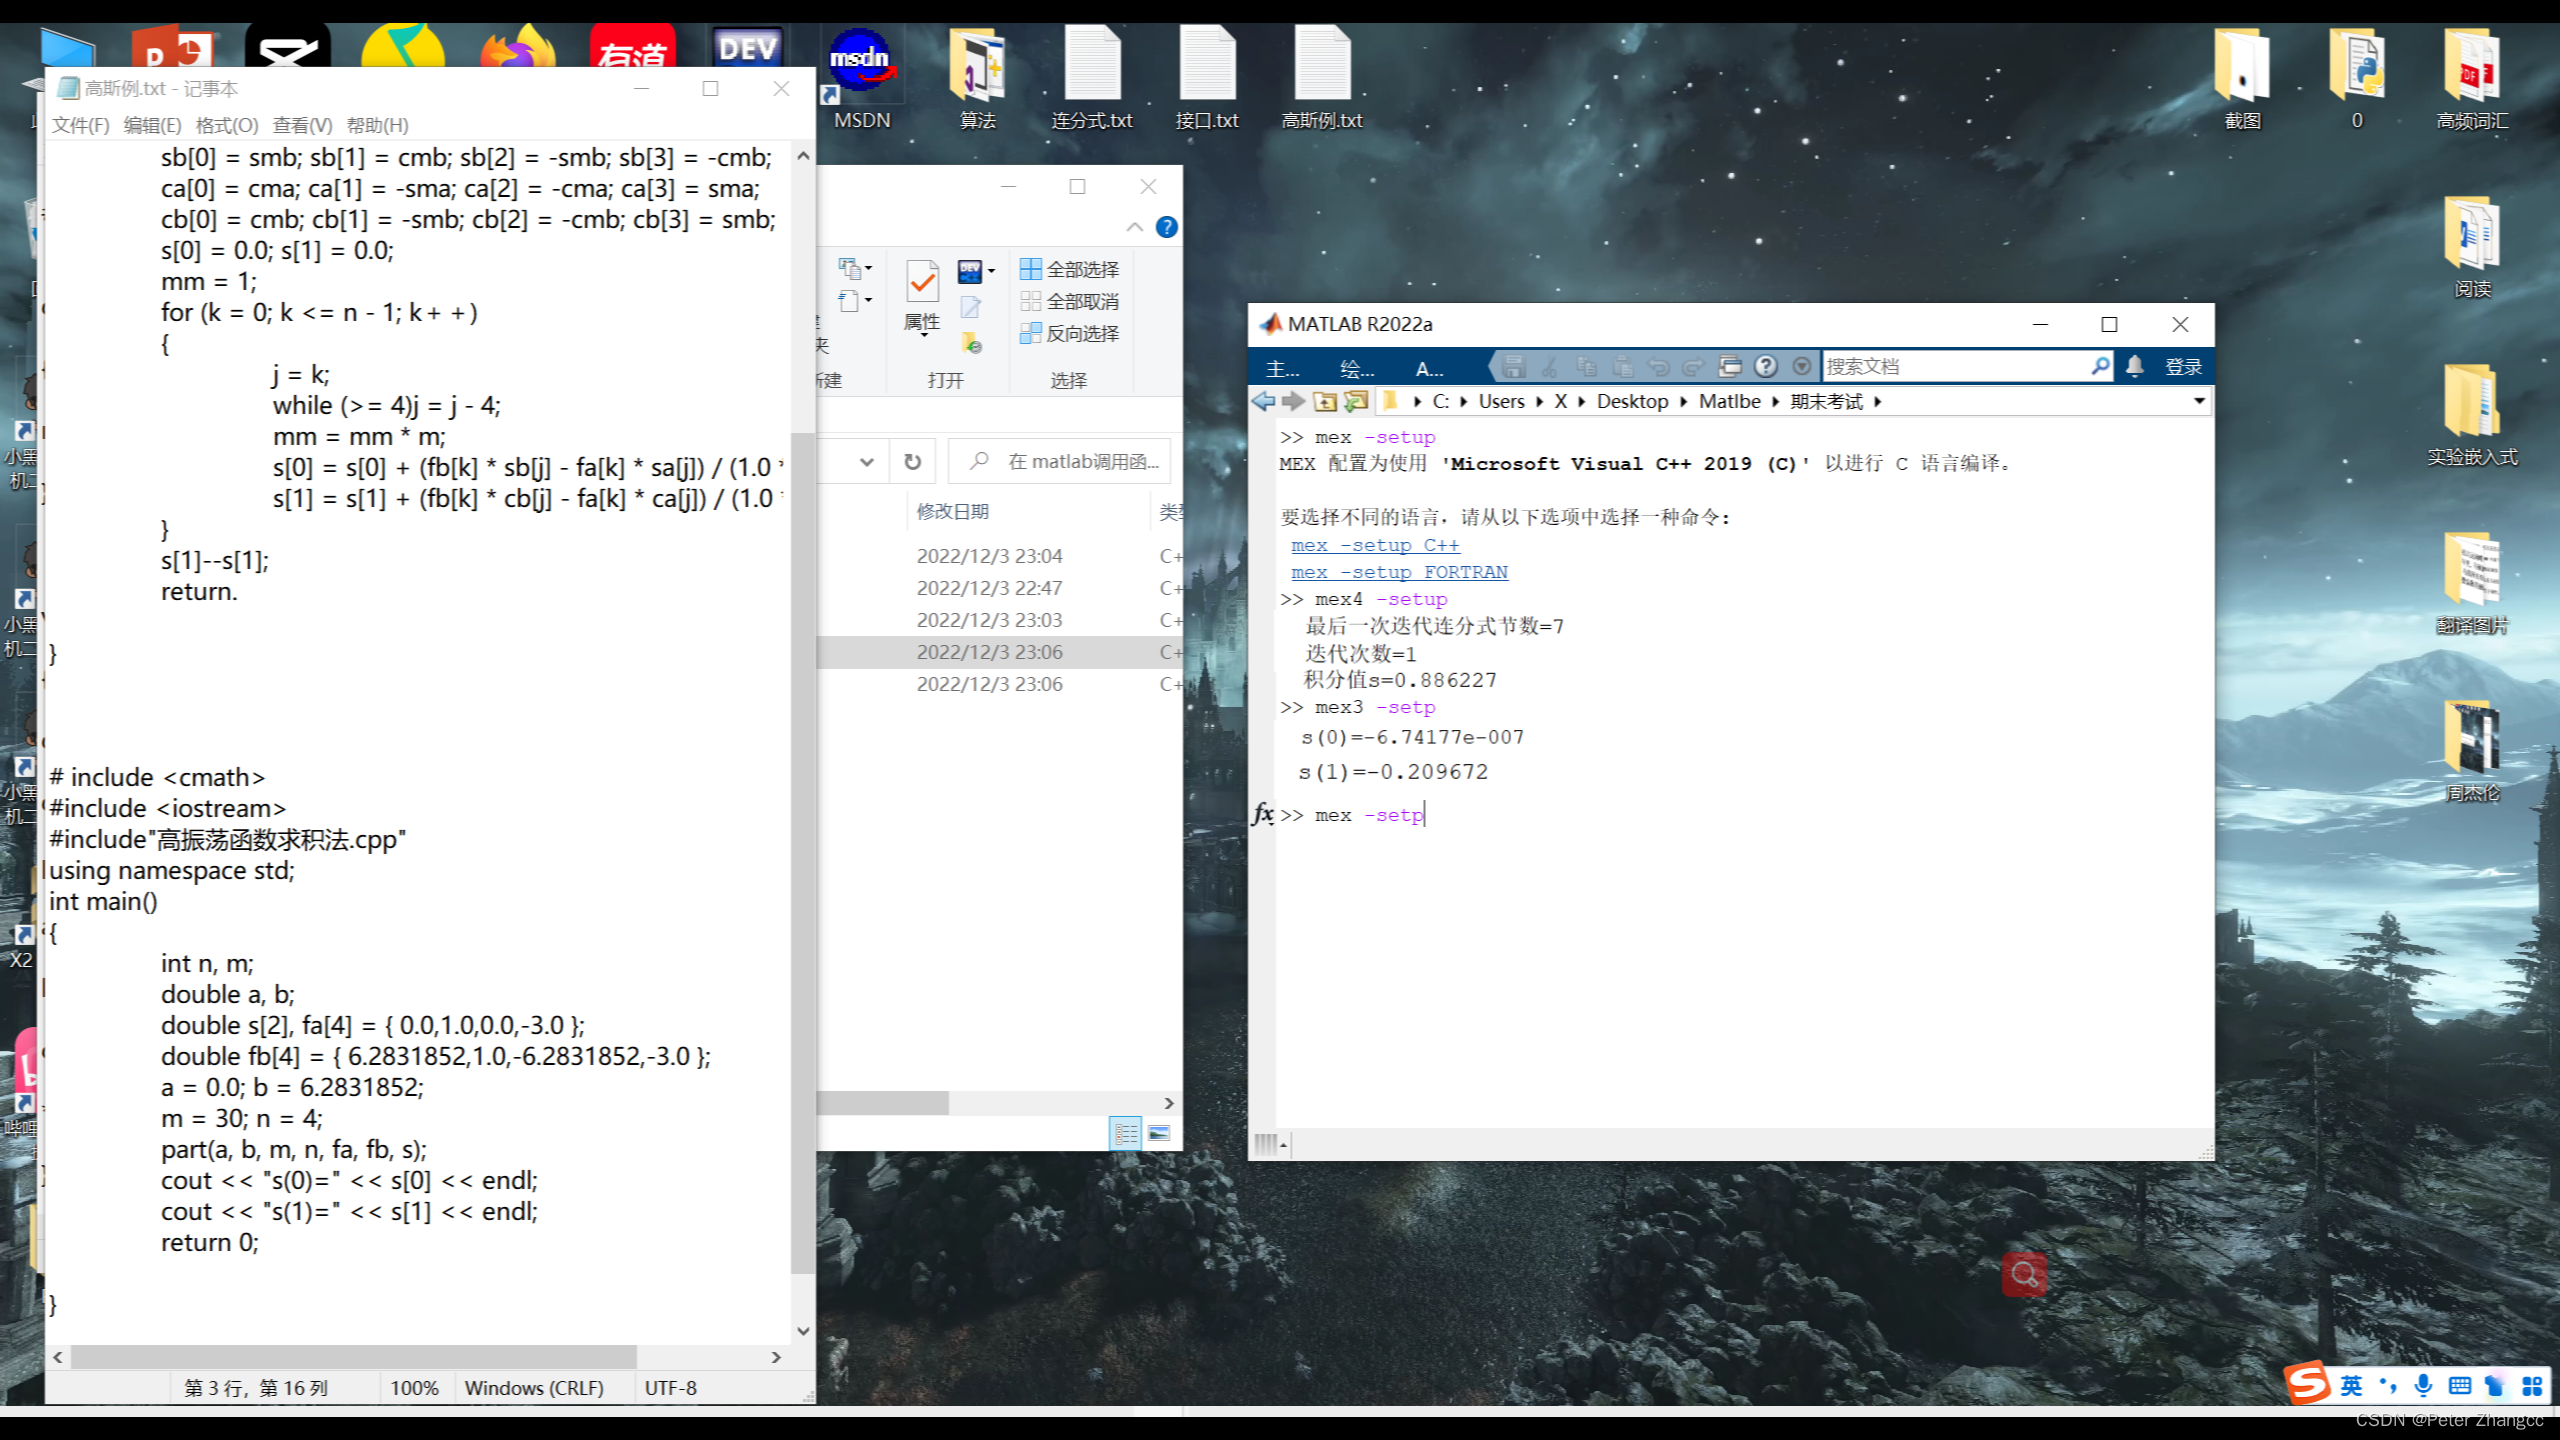Screen dimensions: 2560x1440
Task: Click MATLAB notification bell icon
Action: [x=2134, y=367]
